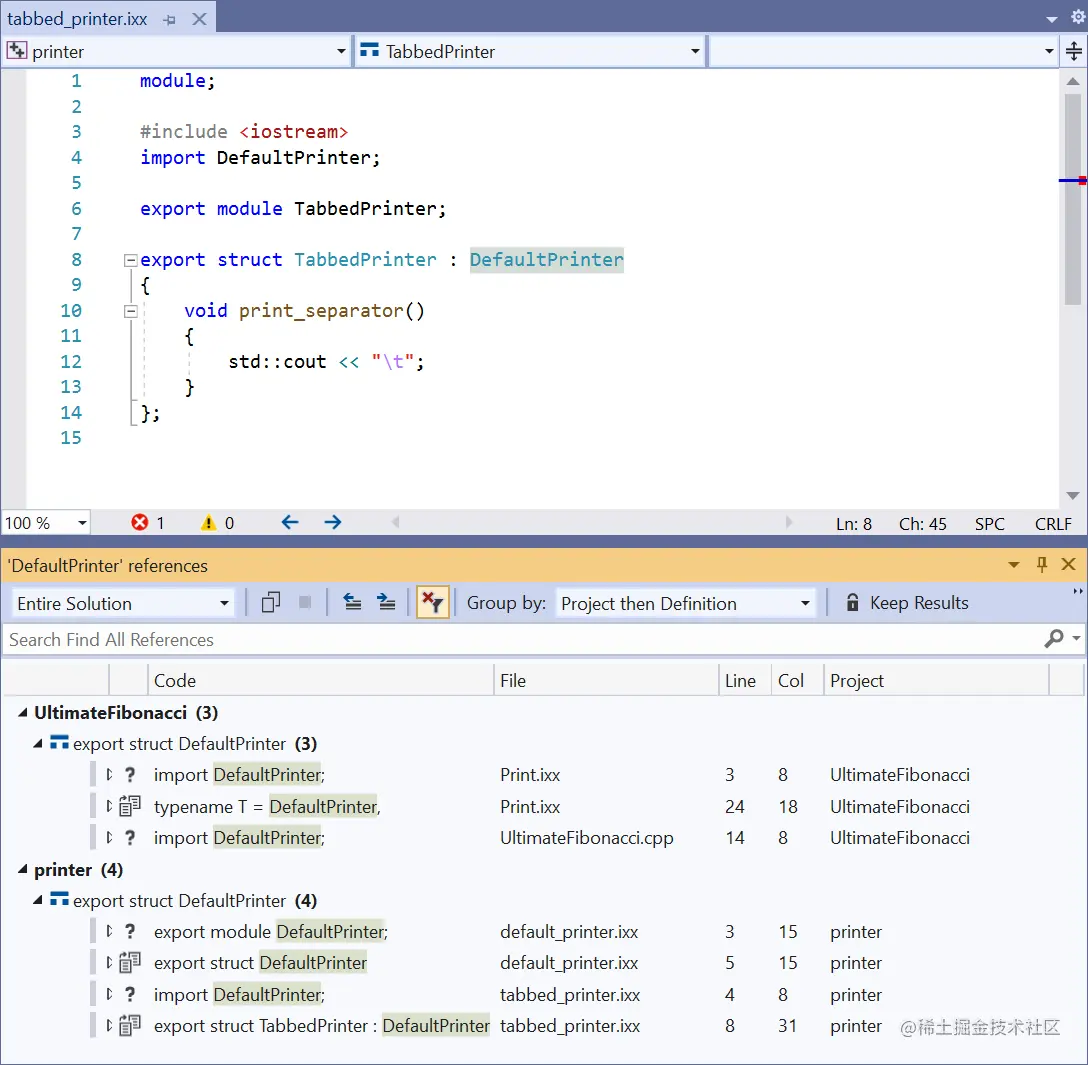Image resolution: width=1088 pixels, height=1065 pixels.
Task: Click the editor scroll up arrow
Action: 1073,81
